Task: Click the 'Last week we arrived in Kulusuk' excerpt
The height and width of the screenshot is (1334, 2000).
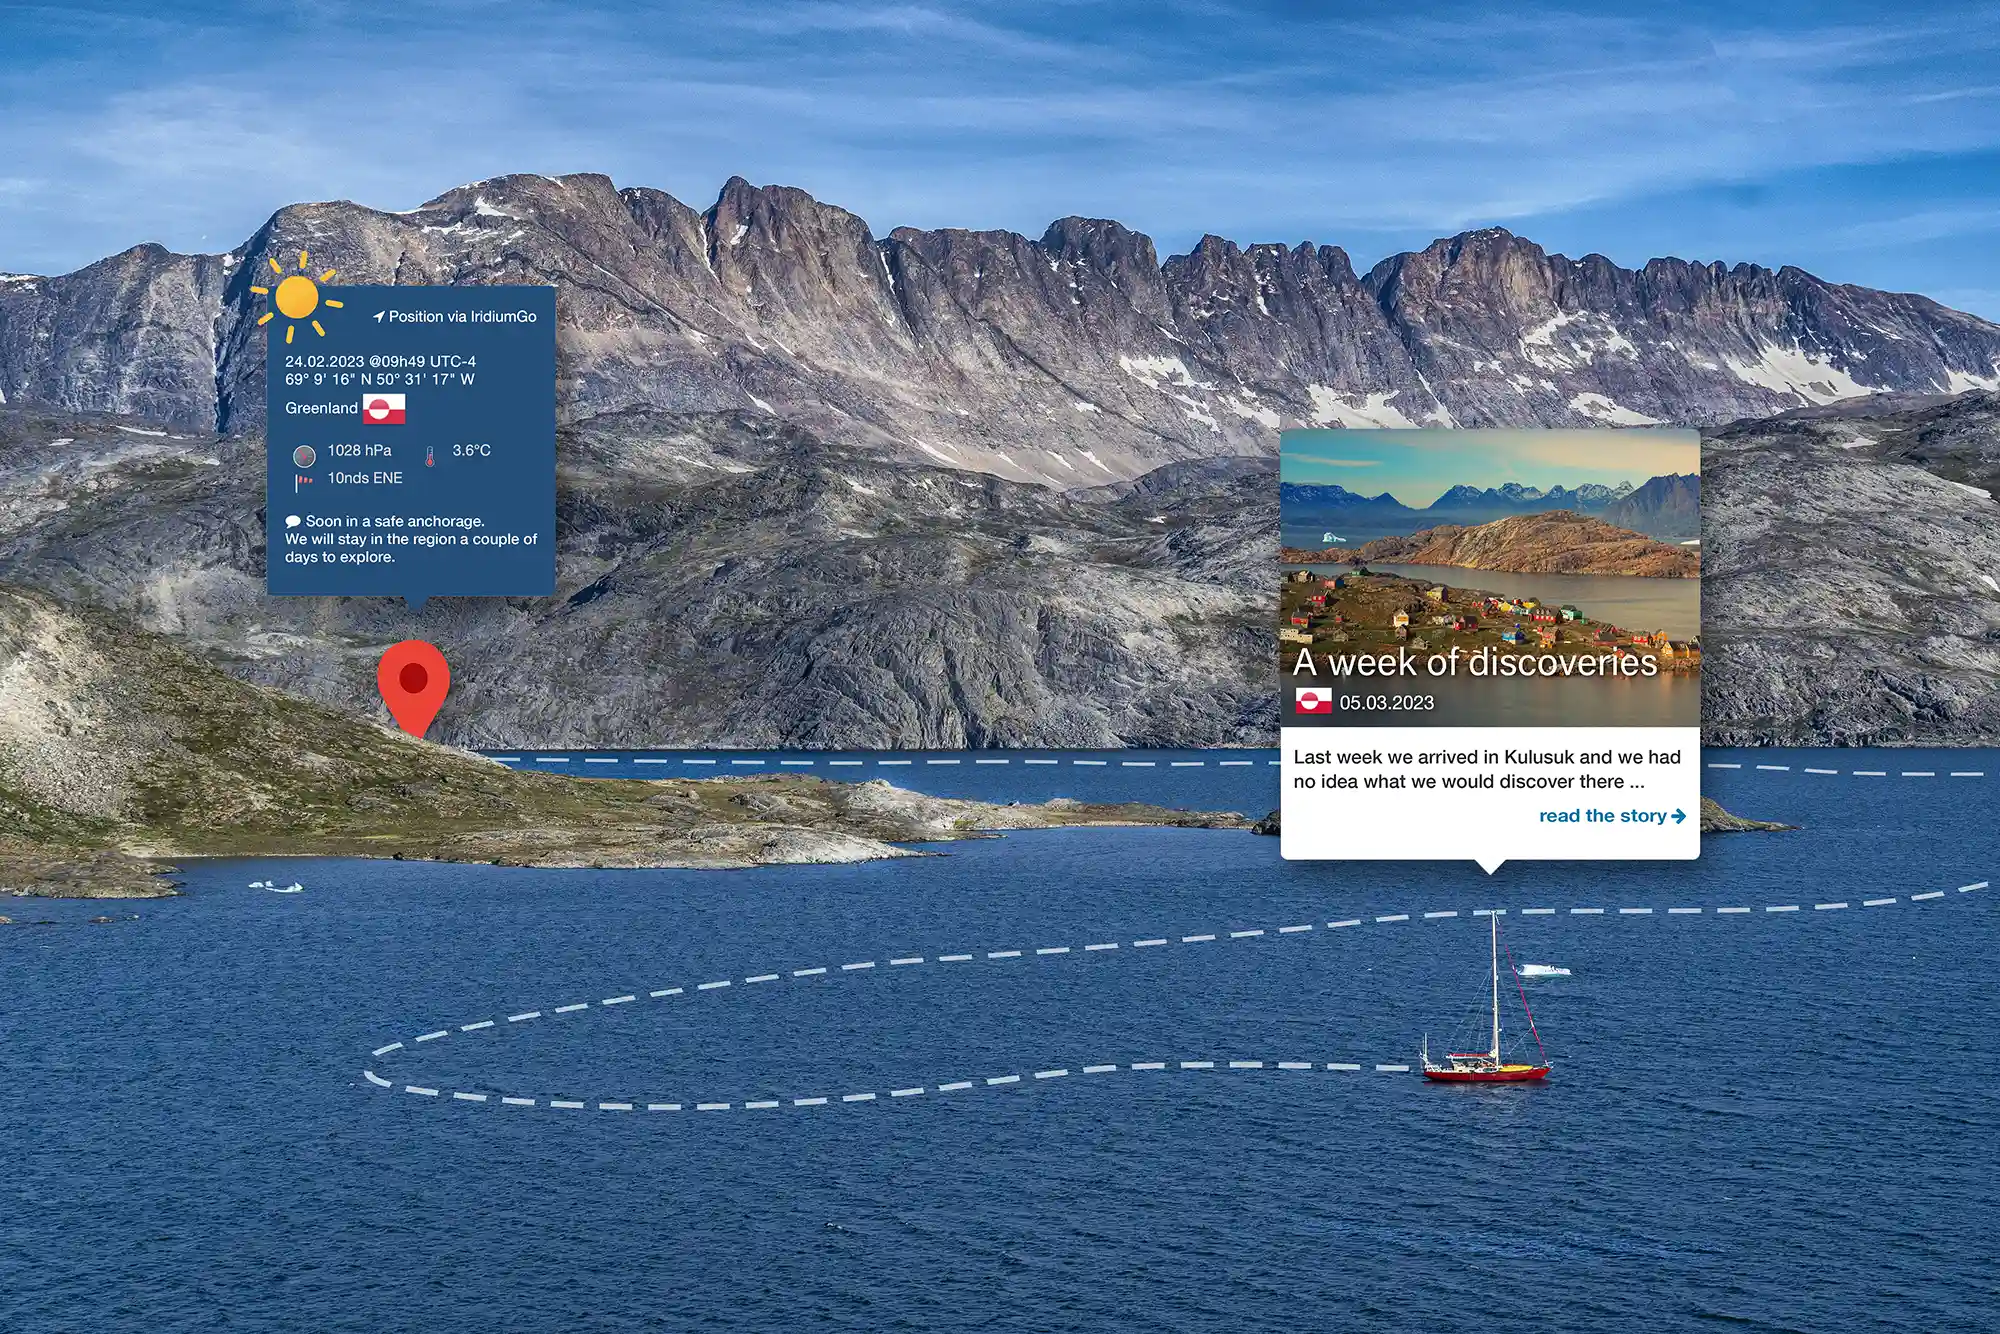Action: pyautogui.click(x=1487, y=769)
